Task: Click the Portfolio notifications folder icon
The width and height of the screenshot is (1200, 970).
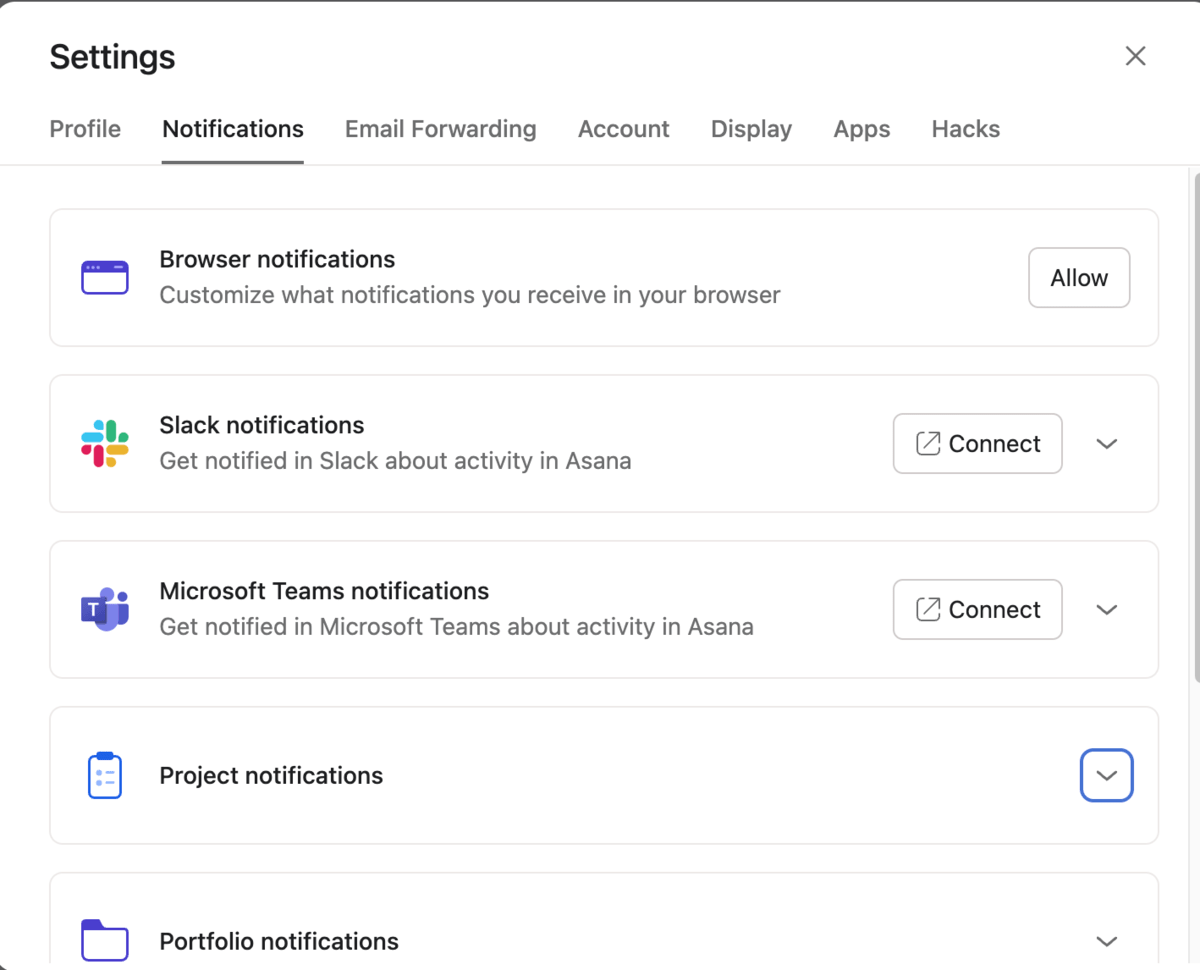Action: (104, 940)
